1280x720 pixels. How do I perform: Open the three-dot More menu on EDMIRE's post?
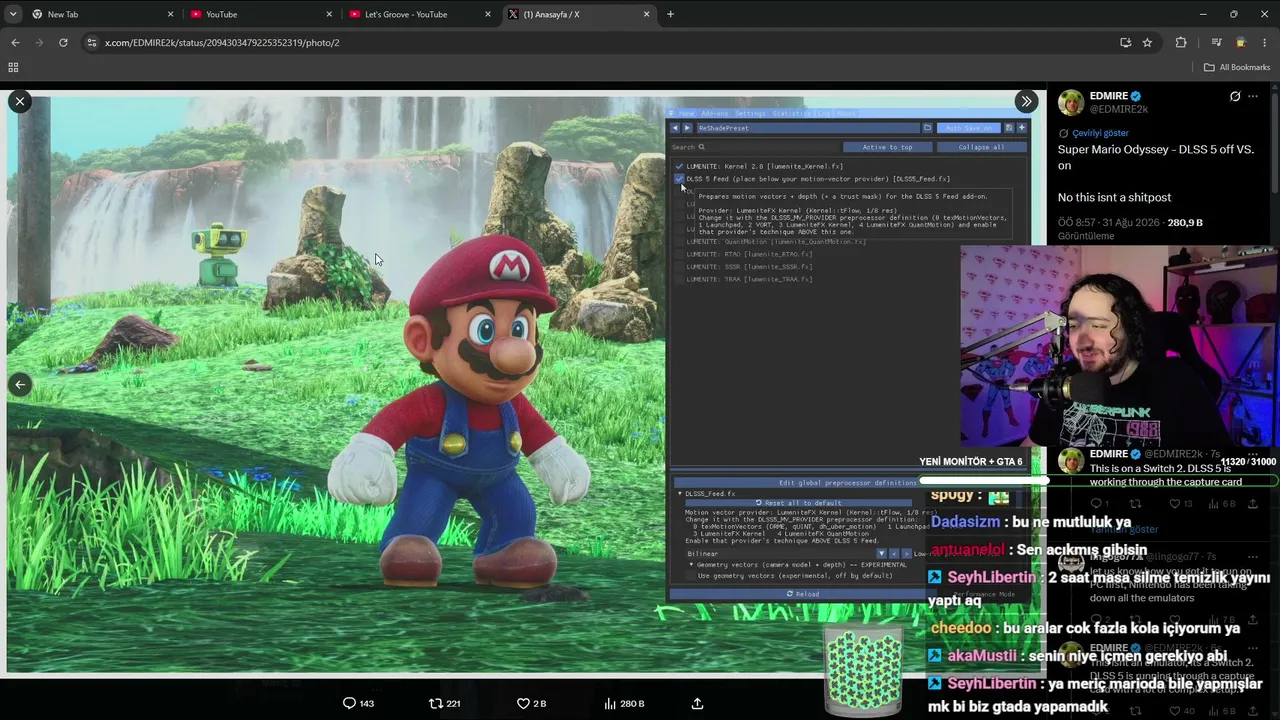click(x=1253, y=97)
